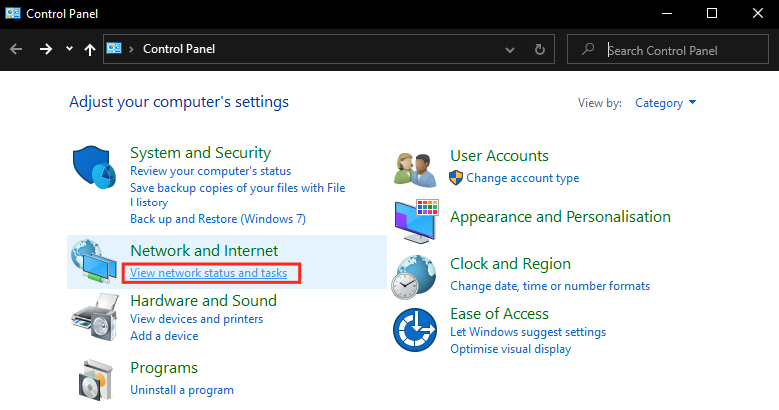Click the Control Panel title bar icon
779x410 pixels.
tap(12, 13)
